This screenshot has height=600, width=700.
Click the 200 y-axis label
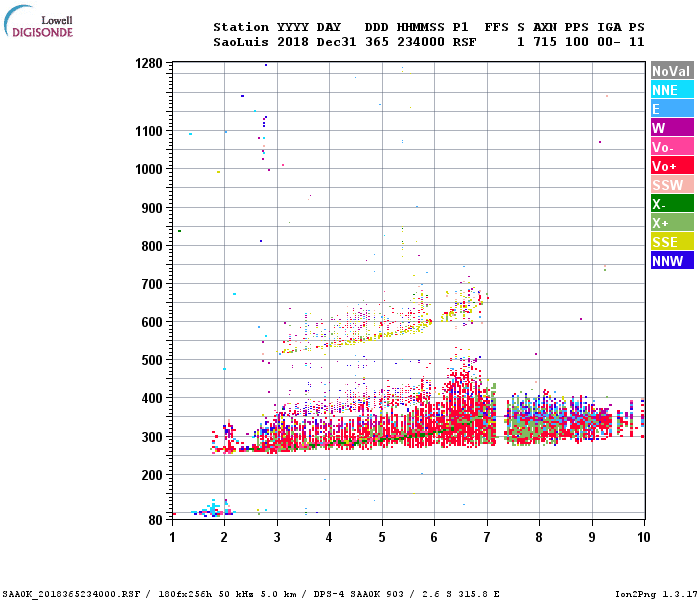(152, 475)
